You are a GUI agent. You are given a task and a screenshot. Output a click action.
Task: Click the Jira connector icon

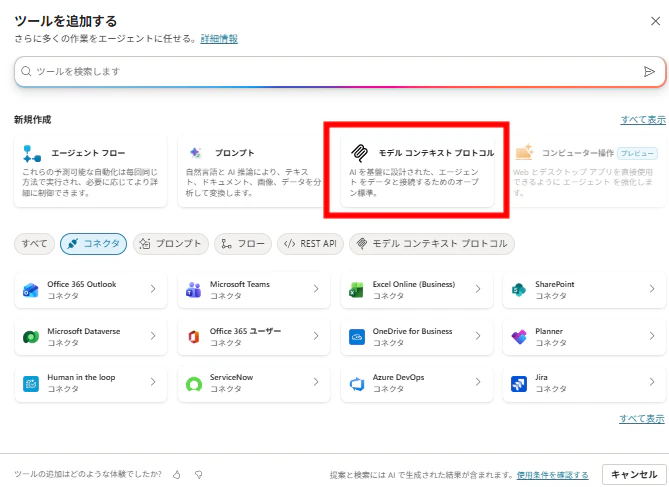pos(519,384)
